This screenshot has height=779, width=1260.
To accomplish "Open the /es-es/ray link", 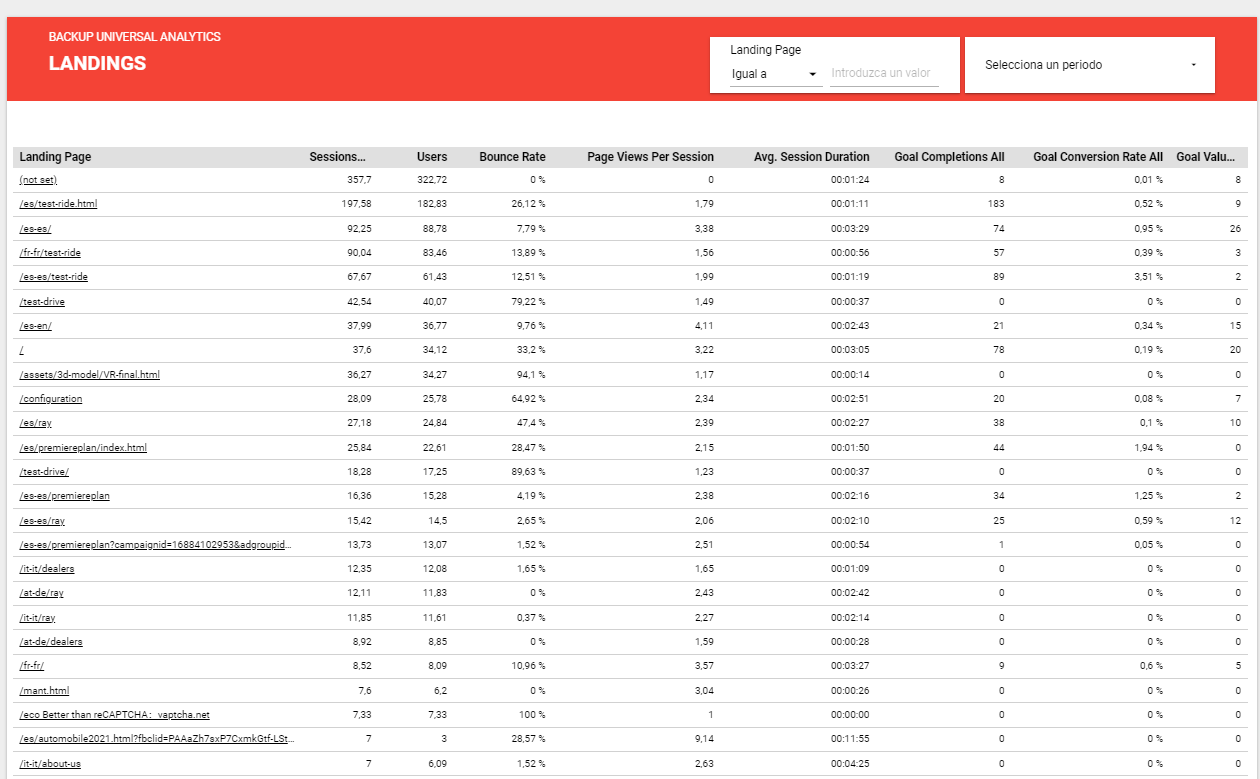I will (x=42, y=521).
